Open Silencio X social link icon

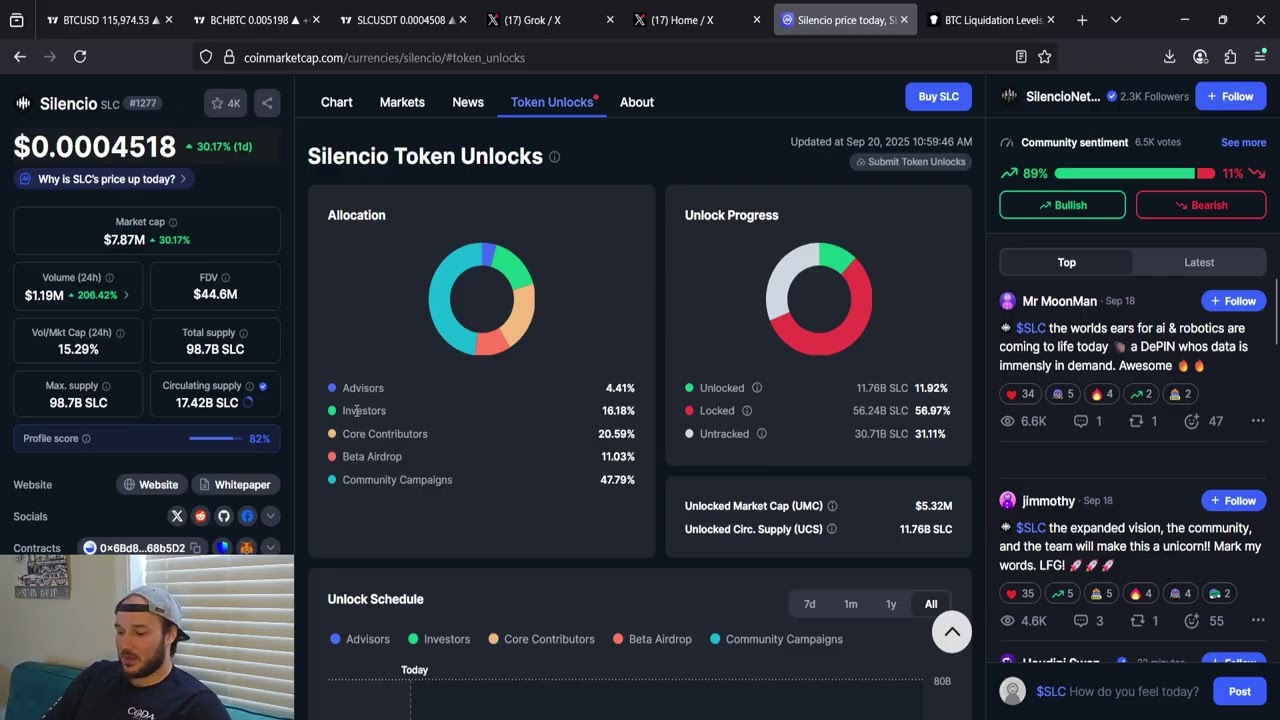coord(177,516)
